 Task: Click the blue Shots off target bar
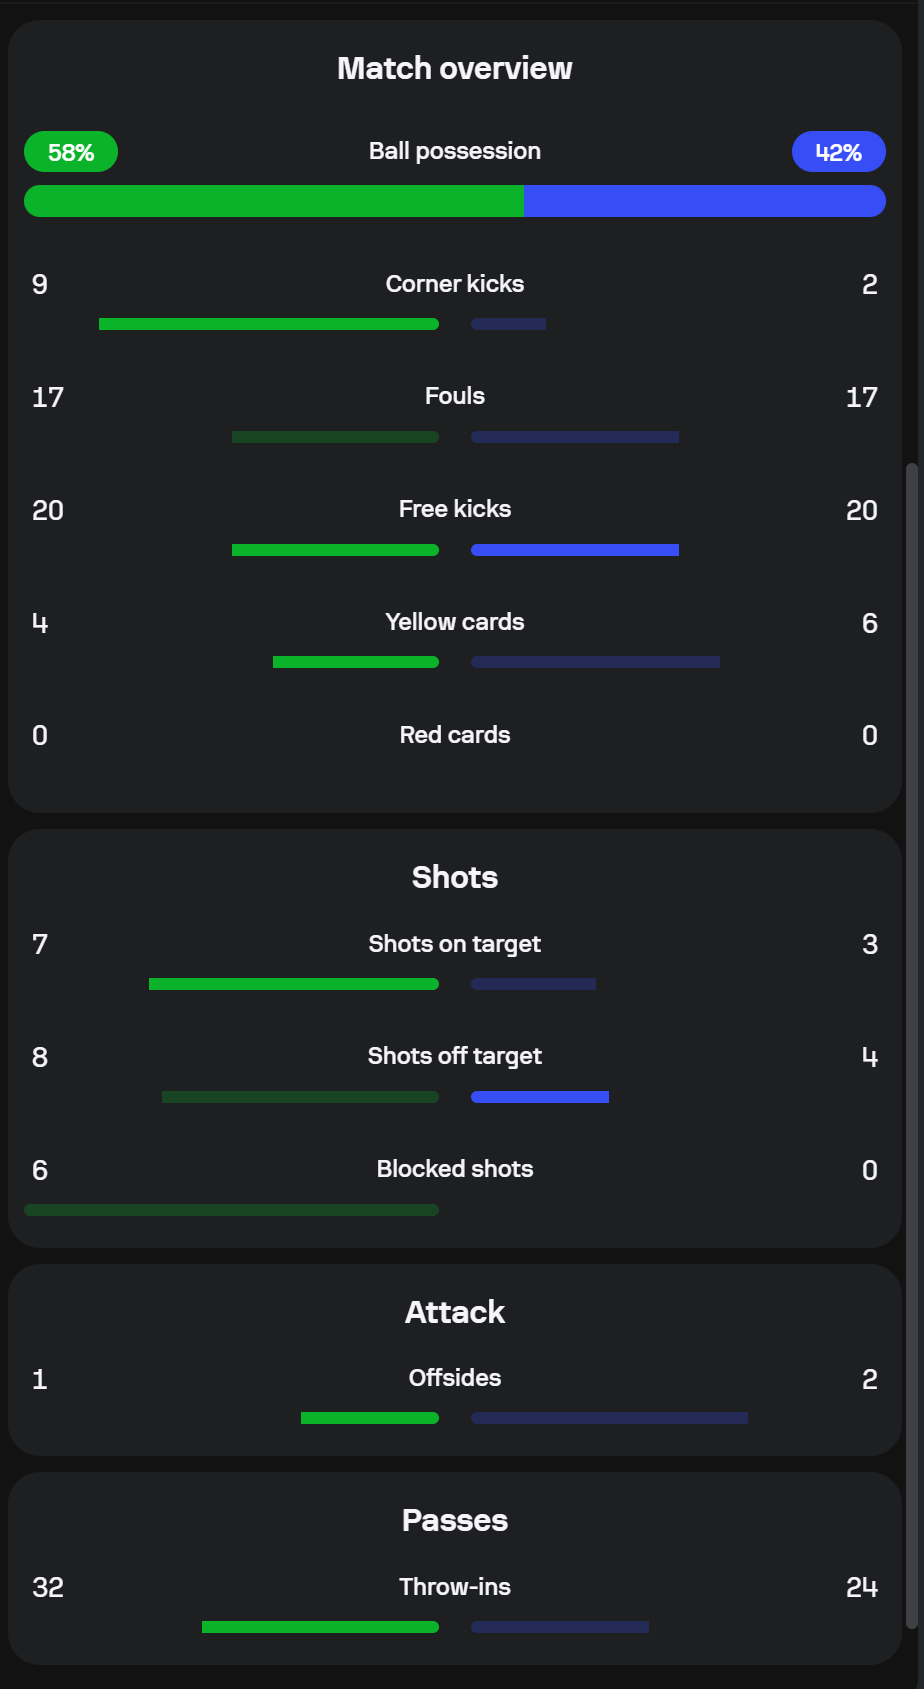point(539,1097)
